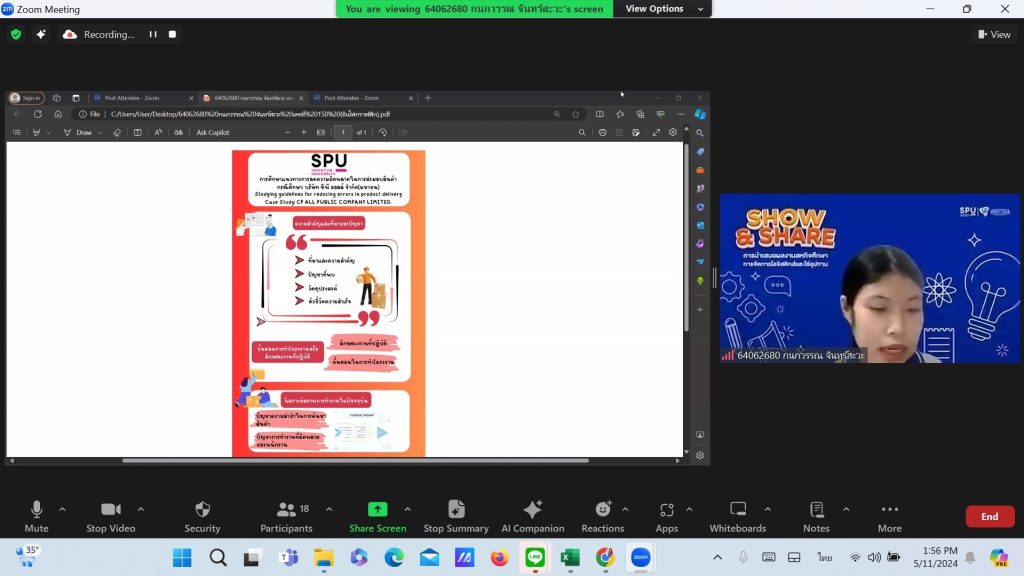This screenshot has height=576, width=1024.
Task: Expand the caret next to Participants
Action: [329, 509]
